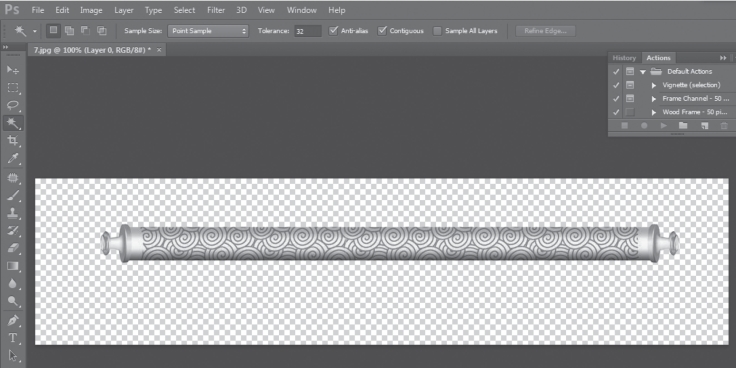Enable Sample All Layers checkbox

click(x=437, y=31)
